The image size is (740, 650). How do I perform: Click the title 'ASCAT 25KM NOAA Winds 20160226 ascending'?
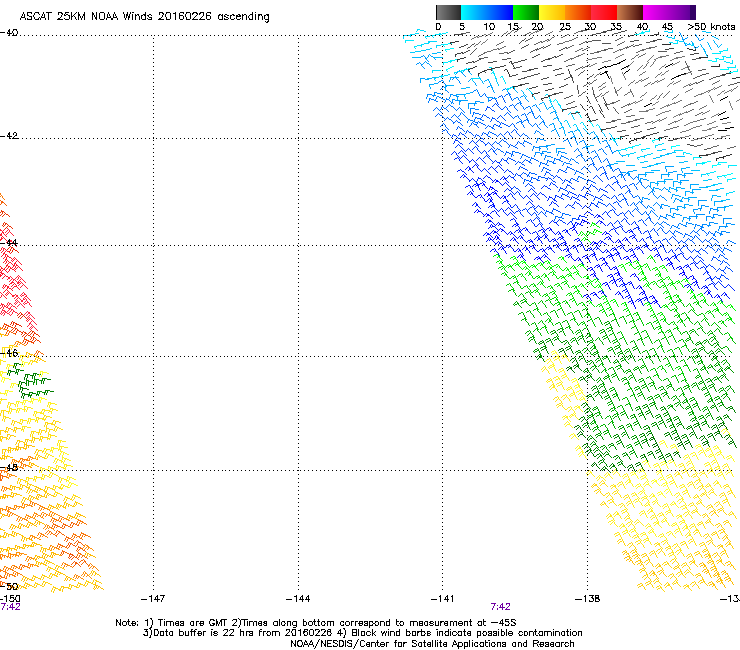(x=144, y=17)
